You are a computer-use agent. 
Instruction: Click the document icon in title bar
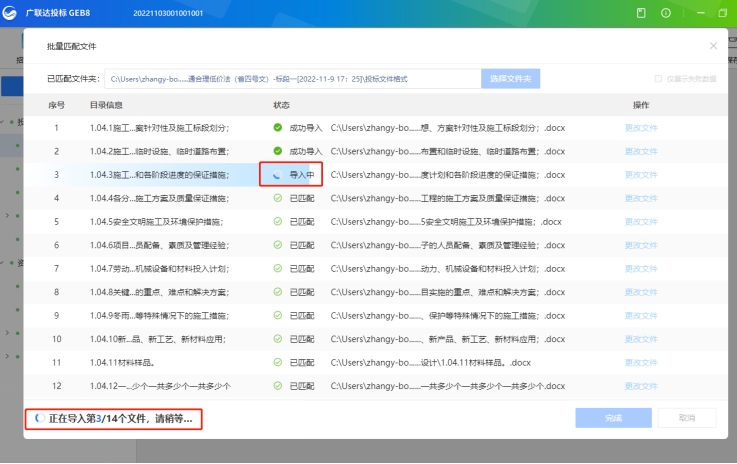[641, 12]
